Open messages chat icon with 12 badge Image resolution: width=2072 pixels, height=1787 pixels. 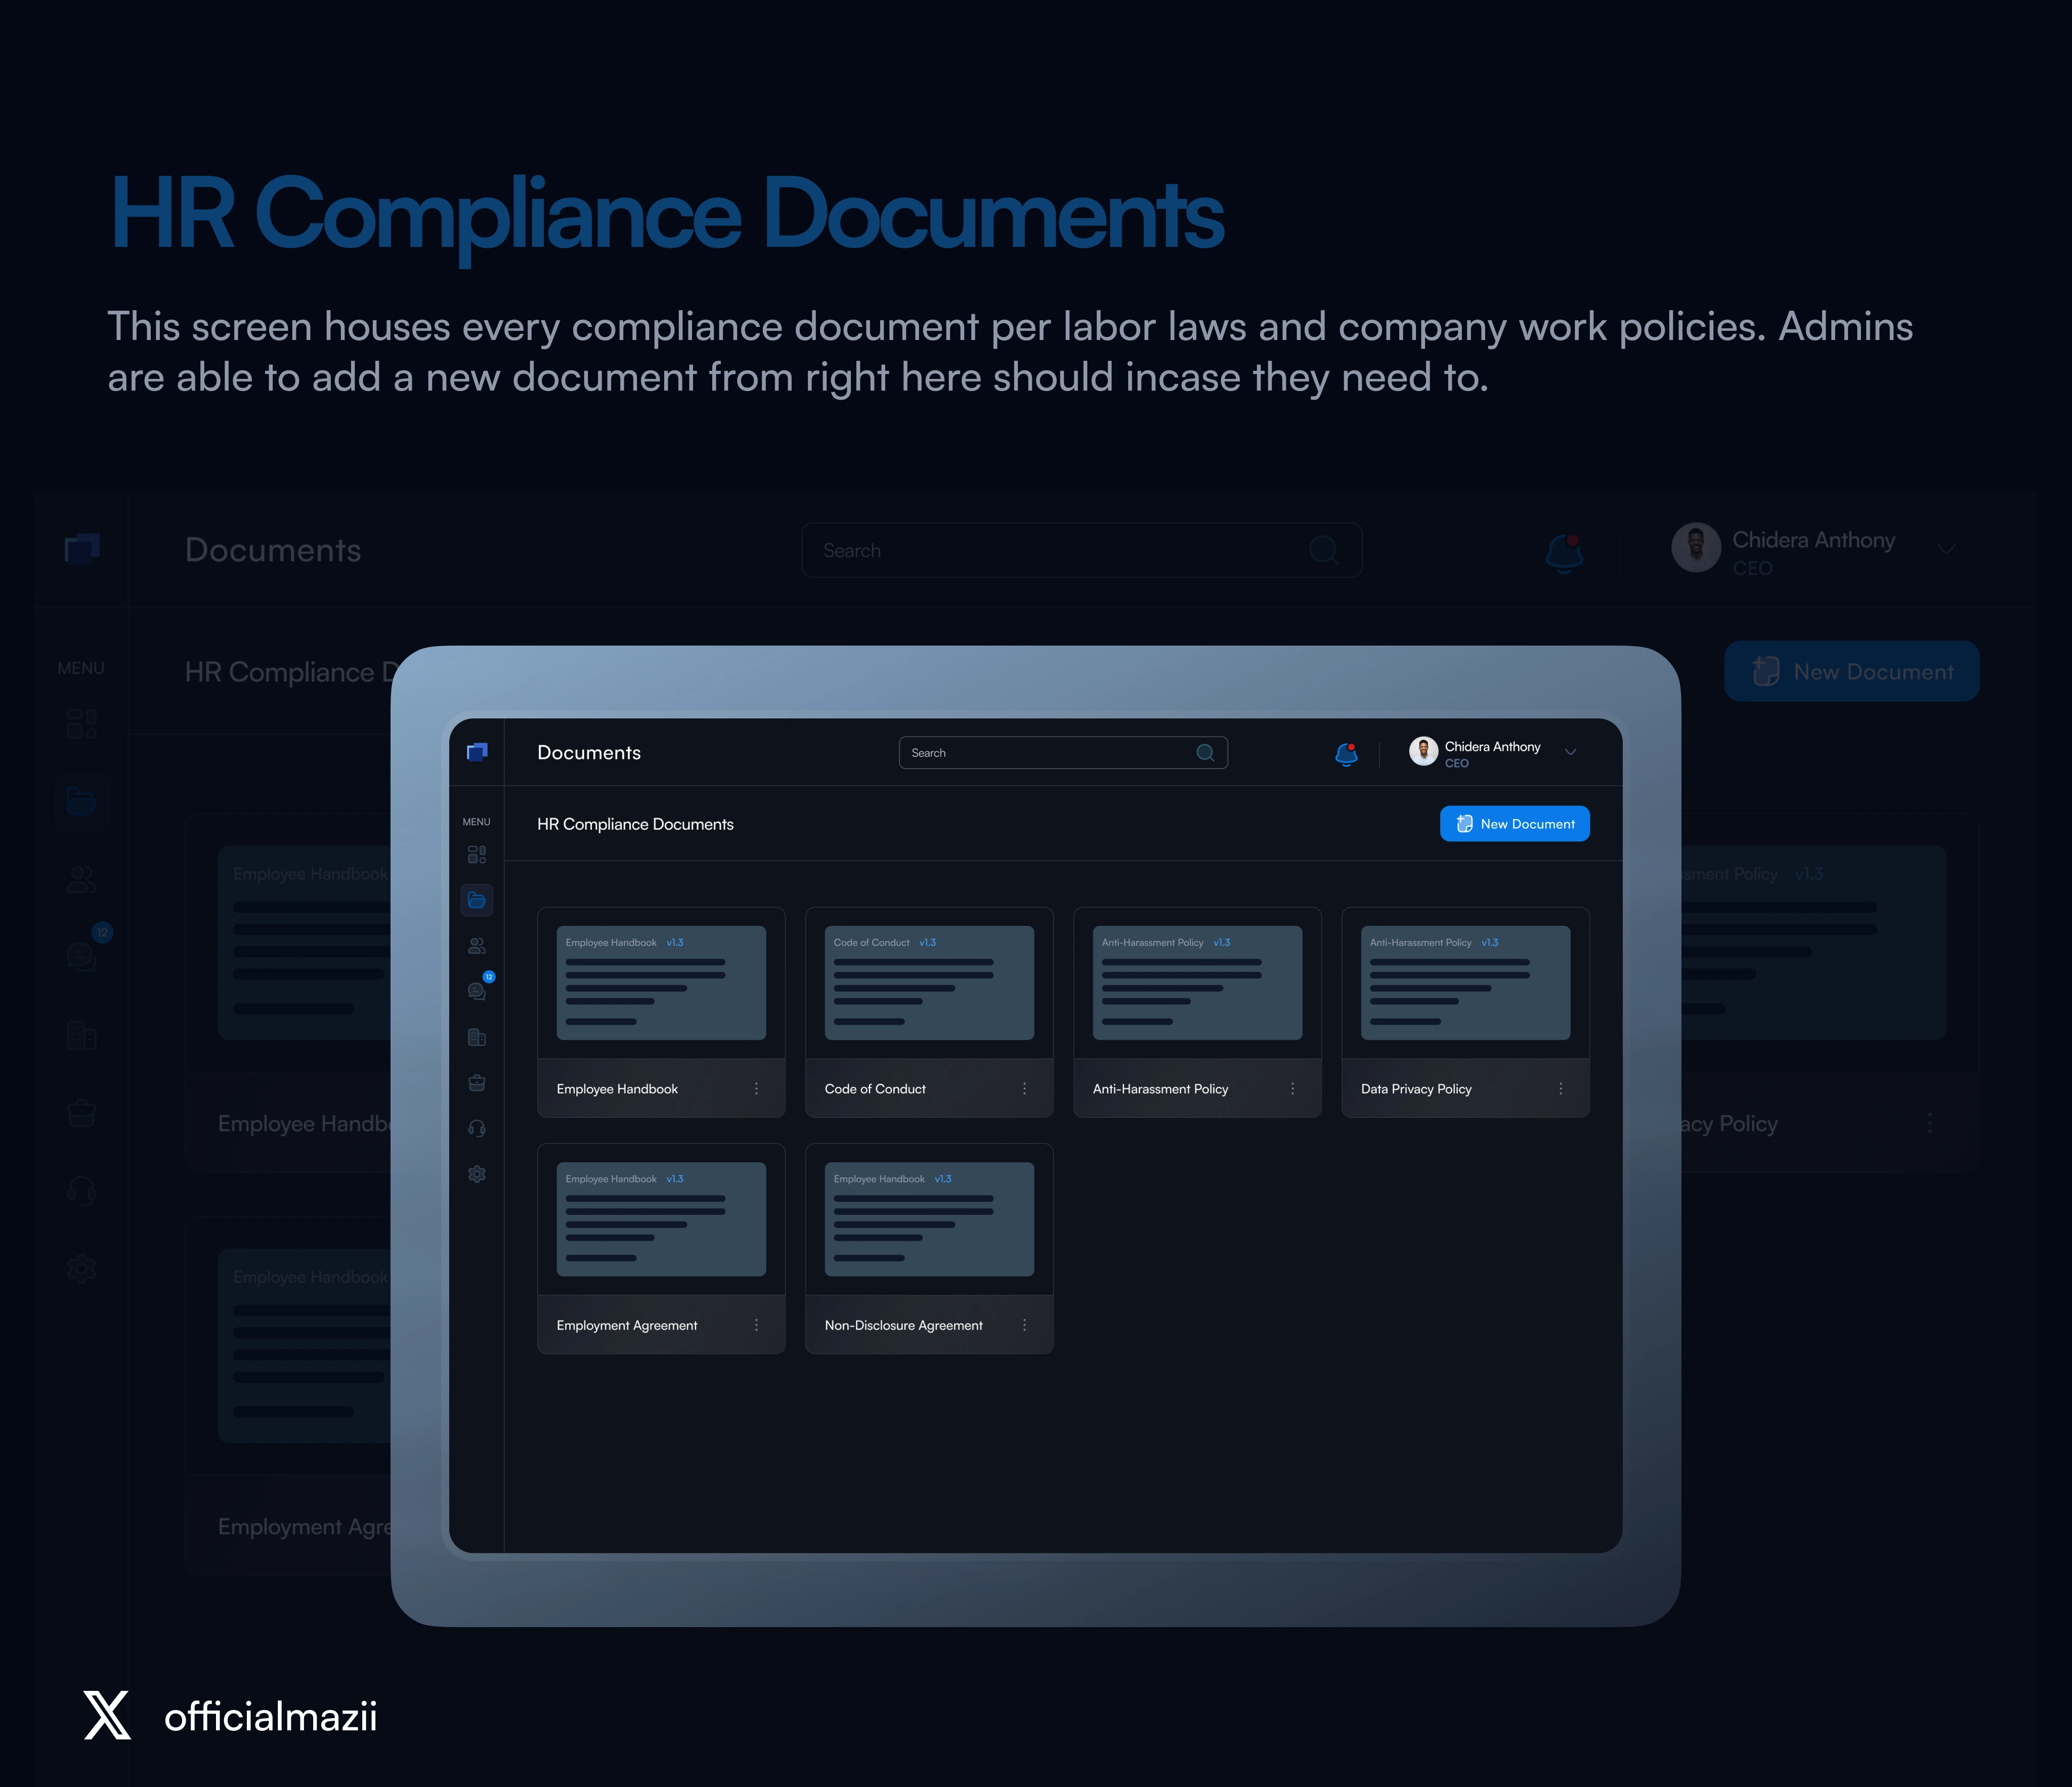click(x=477, y=991)
